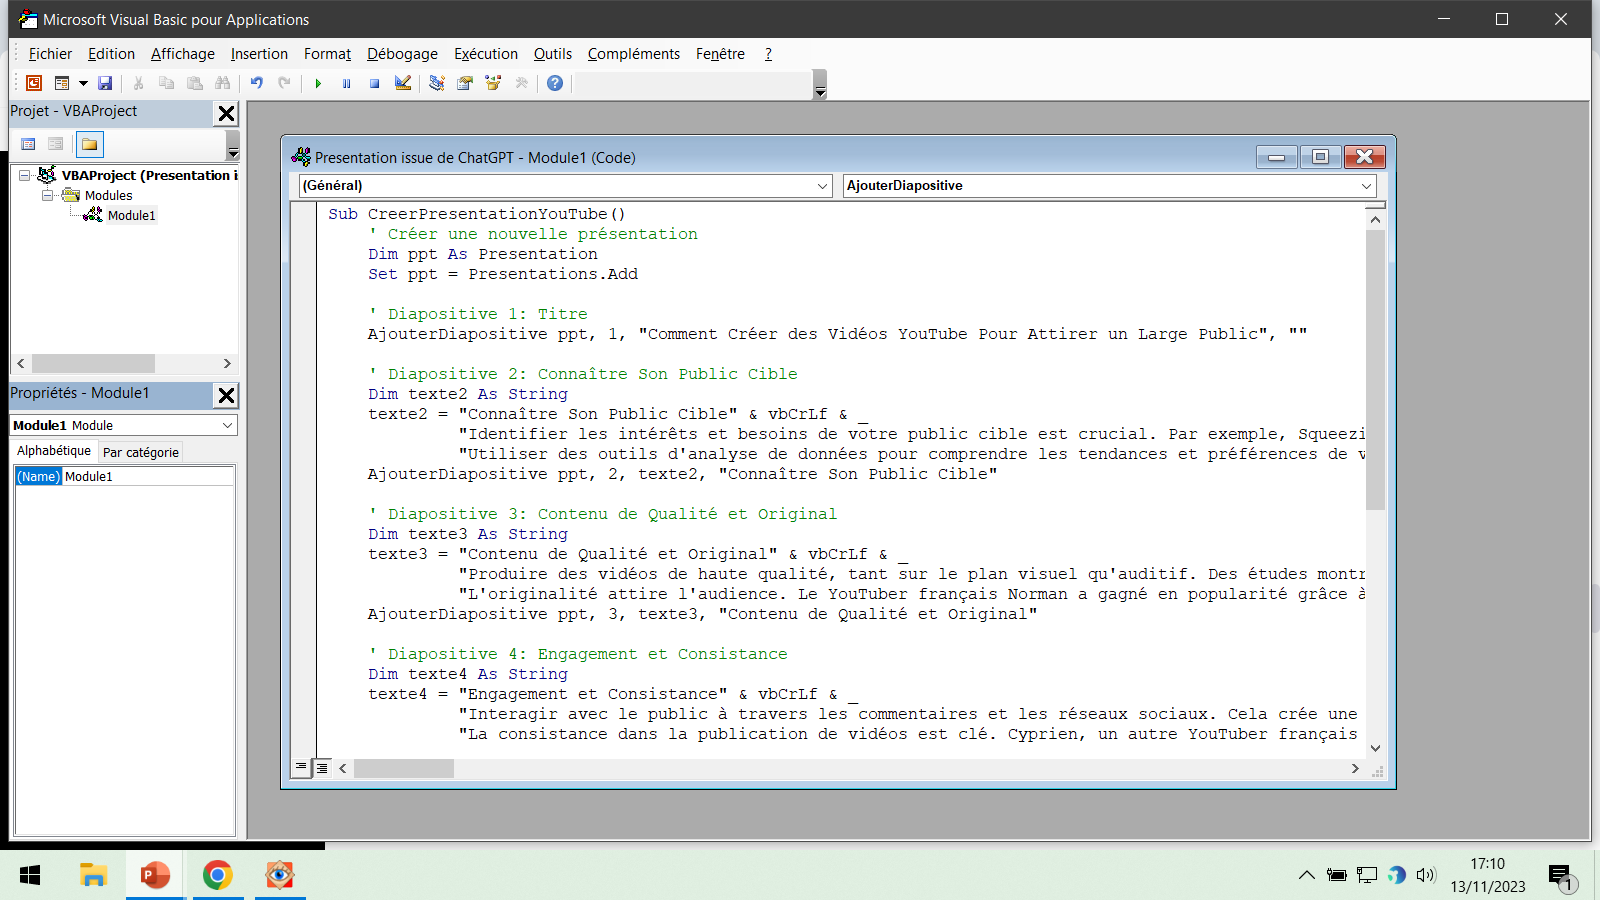The image size is (1600, 900).
Task: Open the AjouterDiapositive procedure dropdown
Action: point(1367,185)
